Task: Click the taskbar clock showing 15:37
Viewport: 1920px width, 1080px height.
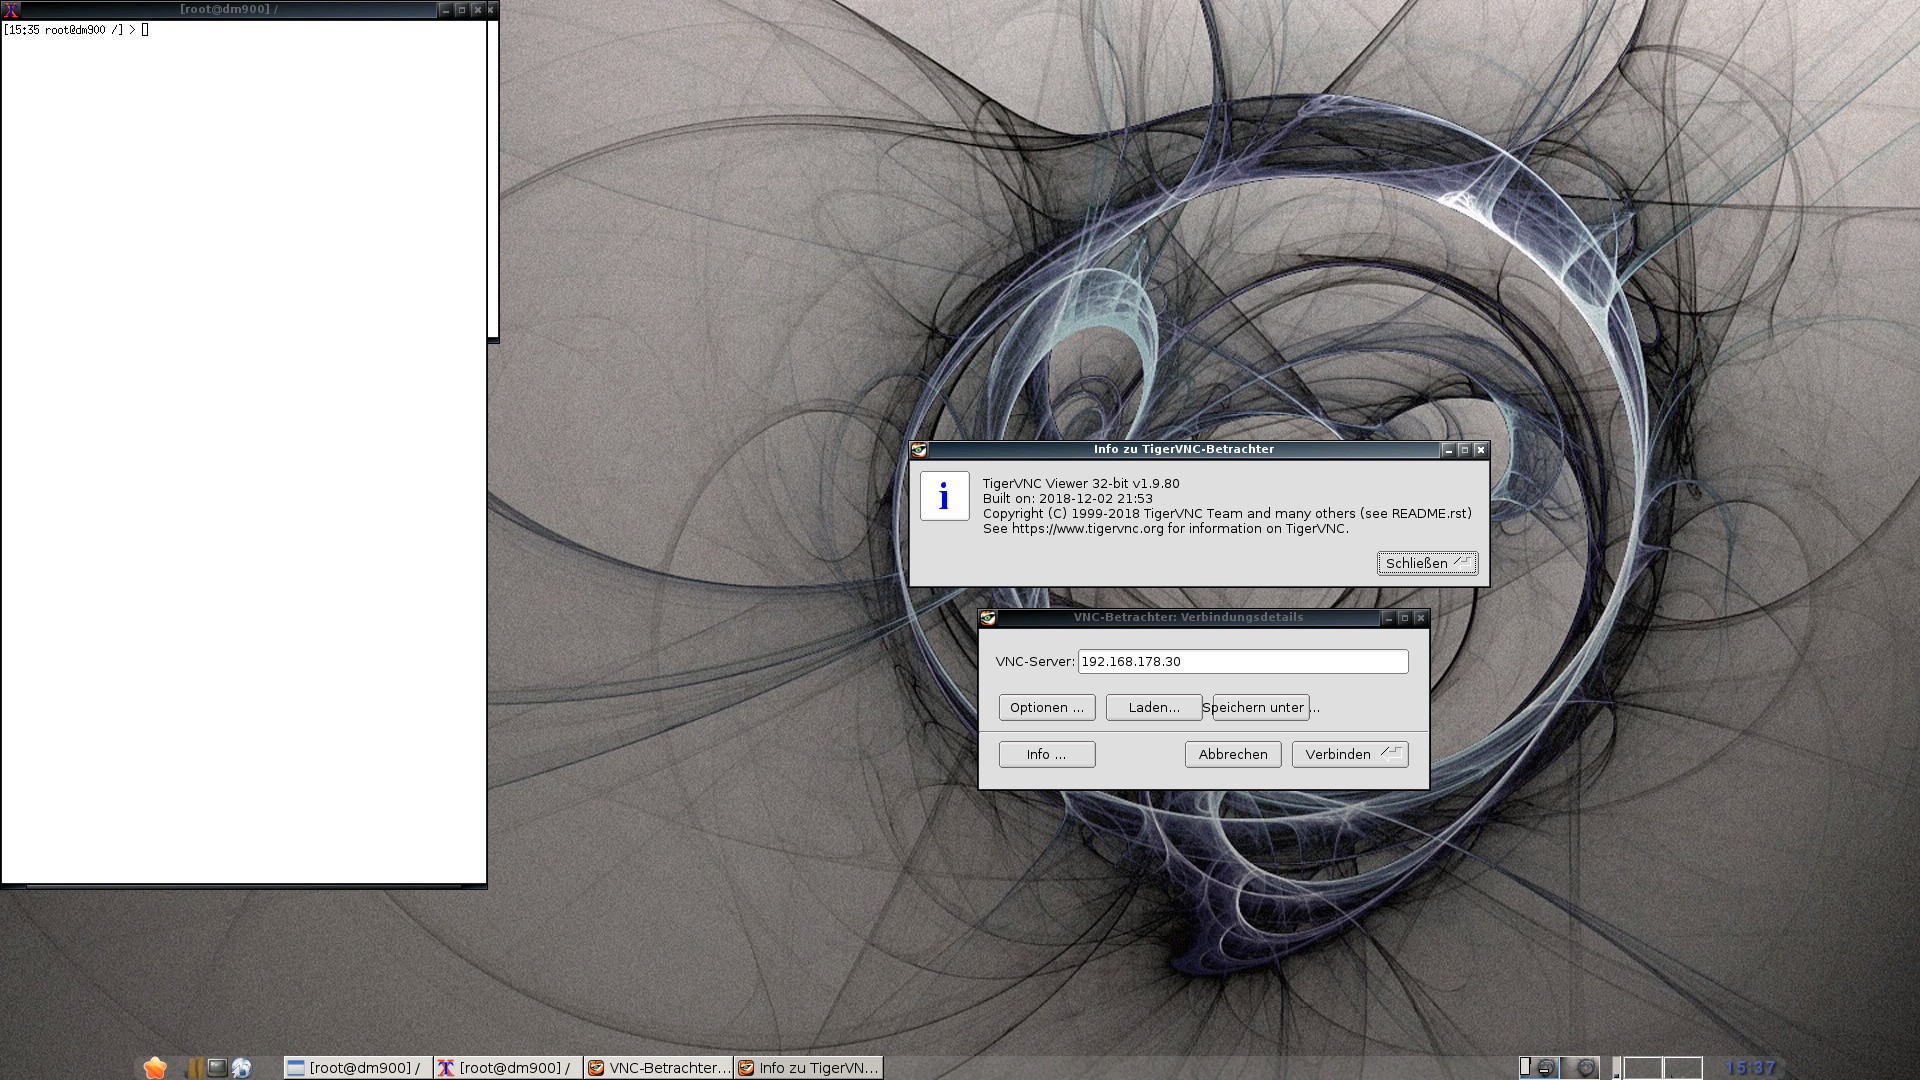Action: point(1750,1068)
